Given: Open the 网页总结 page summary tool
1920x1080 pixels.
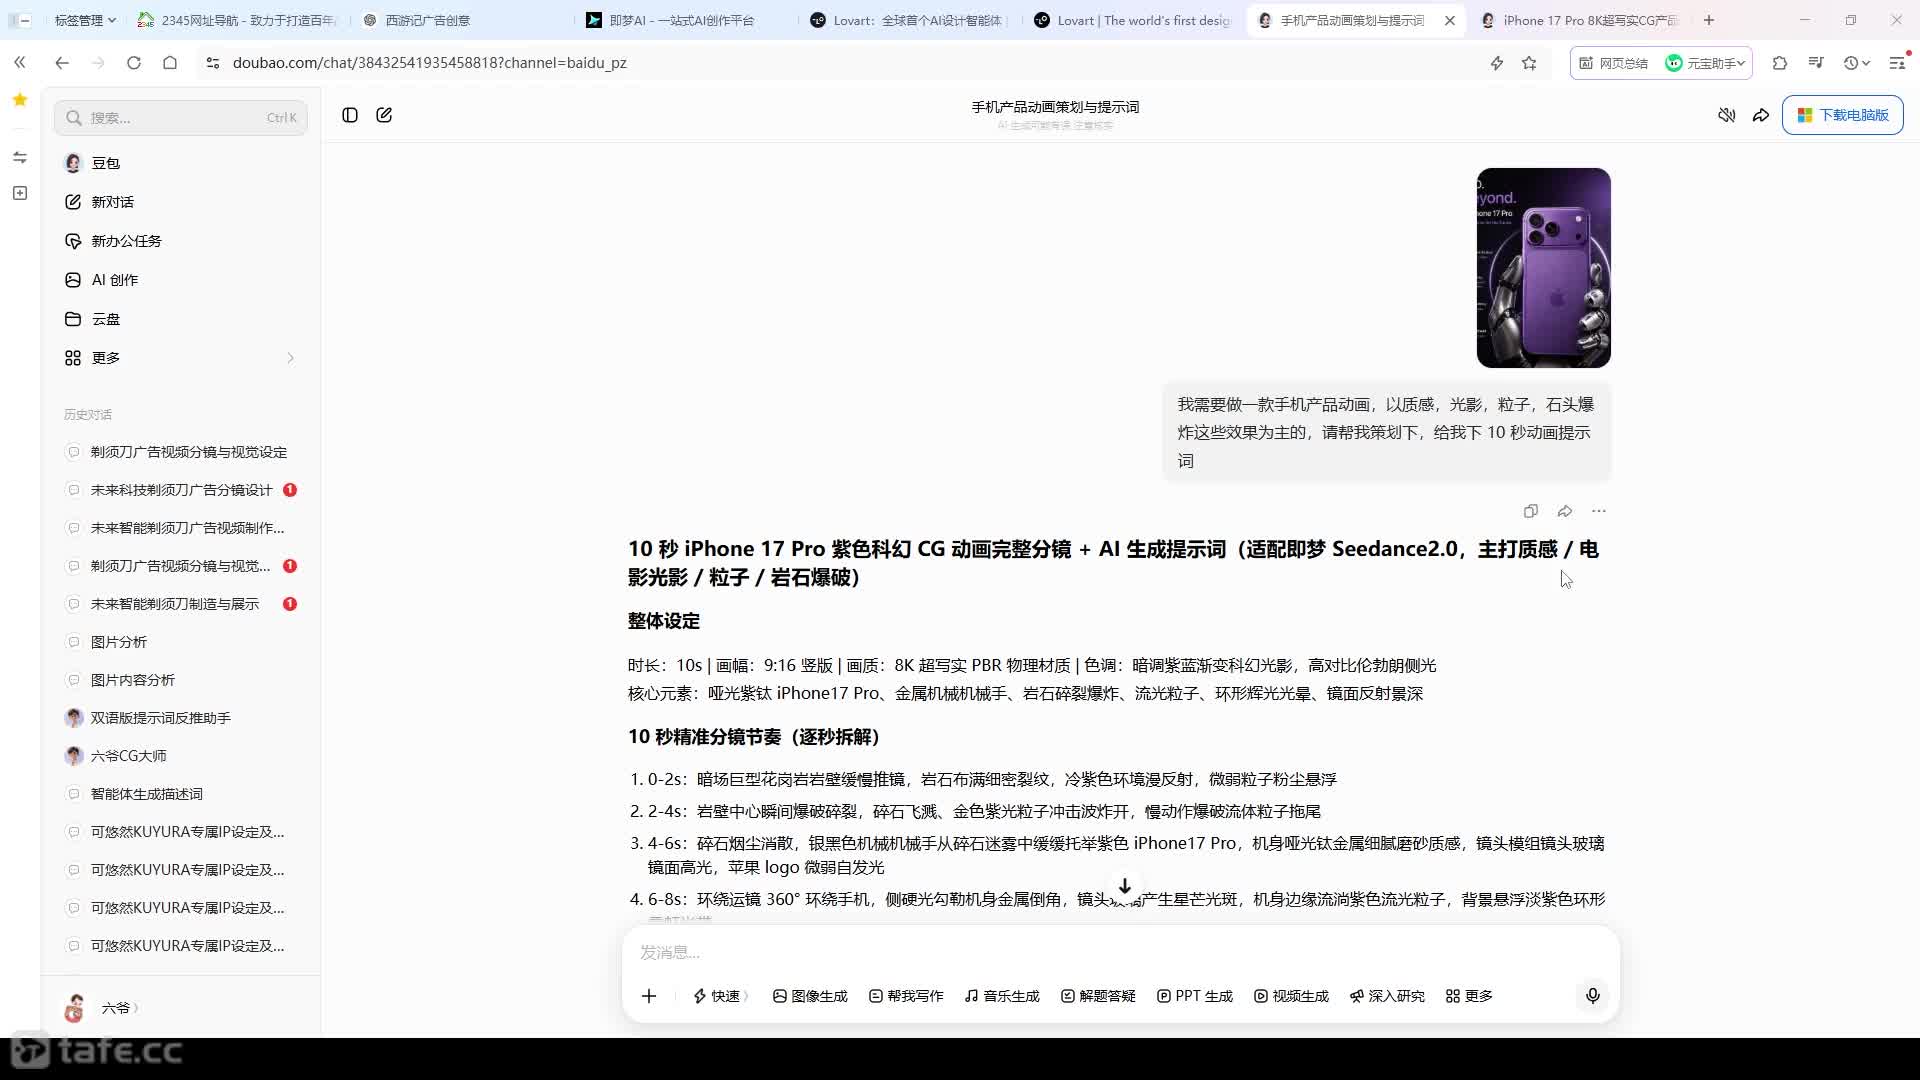Looking at the screenshot, I should pos(1613,63).
